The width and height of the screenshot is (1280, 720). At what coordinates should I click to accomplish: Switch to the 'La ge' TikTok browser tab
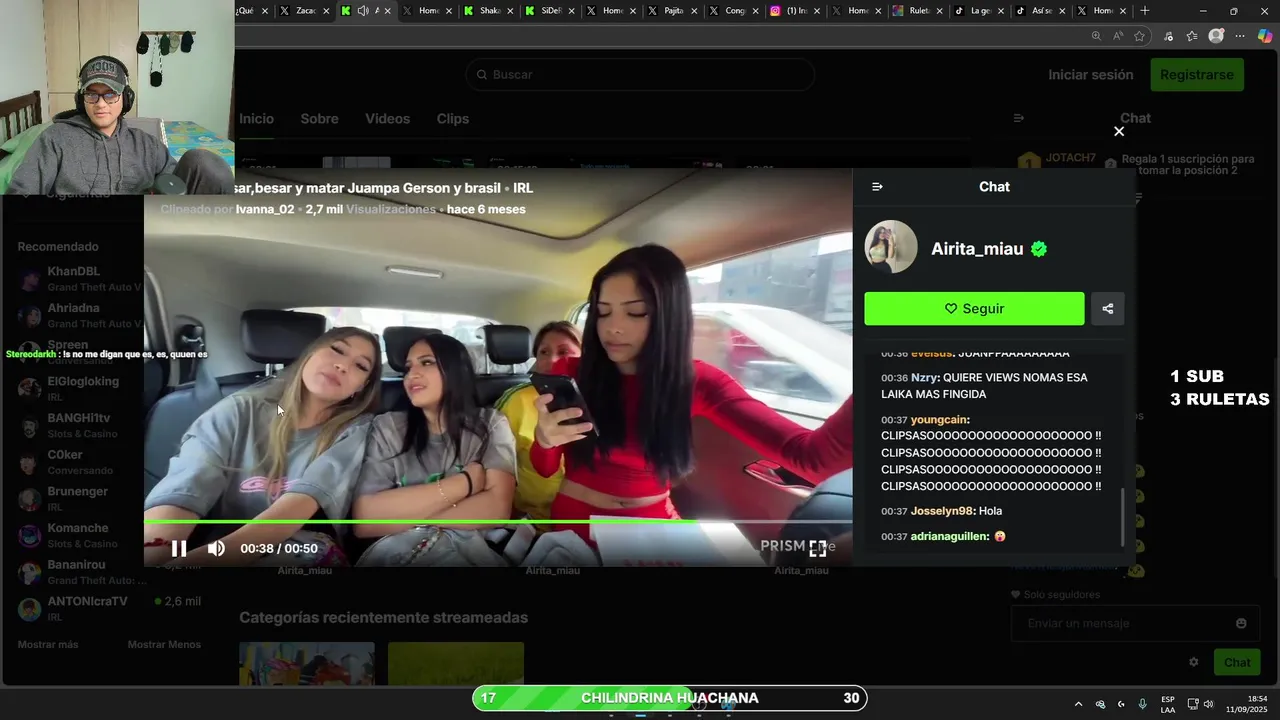tap(979, 11)
